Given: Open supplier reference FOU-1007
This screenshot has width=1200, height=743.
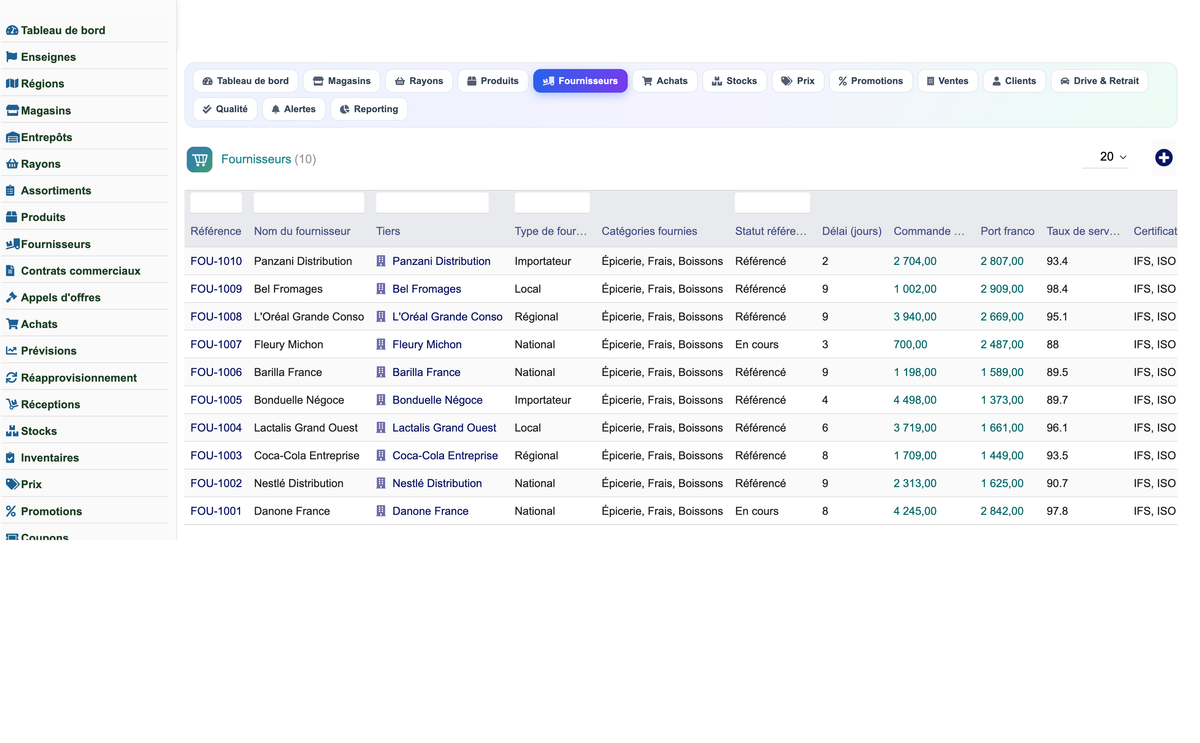Looking at the screenshot, I should click(216, 344).
